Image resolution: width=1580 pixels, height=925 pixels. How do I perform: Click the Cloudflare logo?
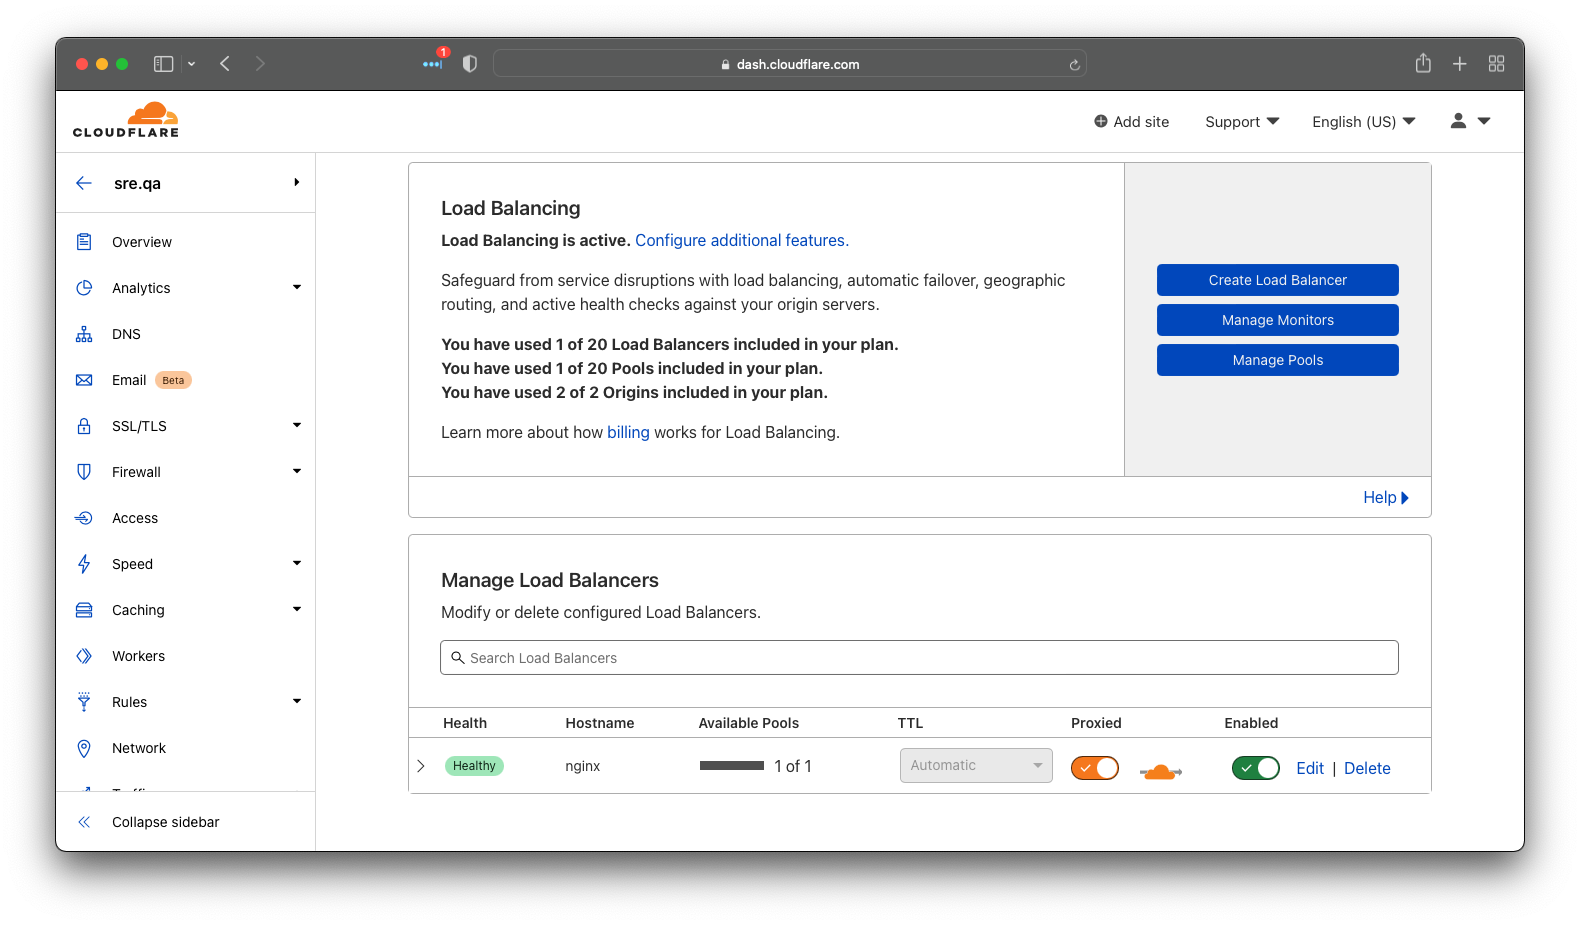point(126,120)
